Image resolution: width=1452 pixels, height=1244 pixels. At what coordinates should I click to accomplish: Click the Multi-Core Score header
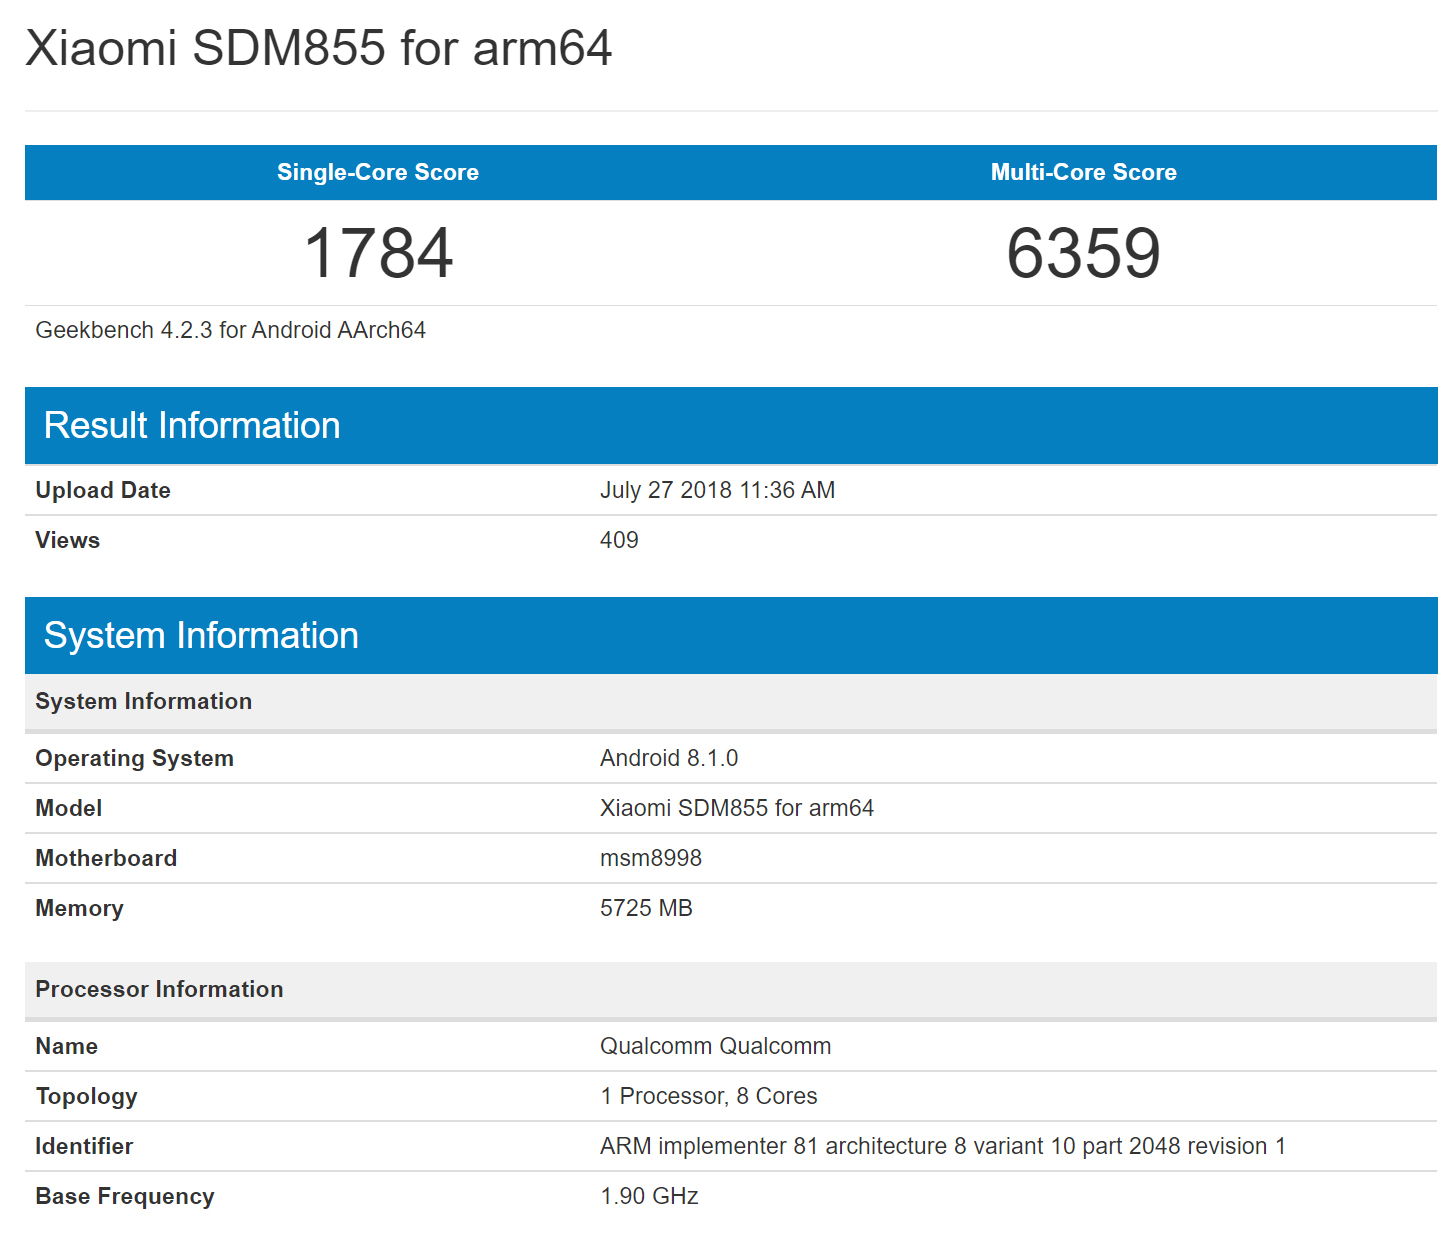click(x=1083, y=172)
